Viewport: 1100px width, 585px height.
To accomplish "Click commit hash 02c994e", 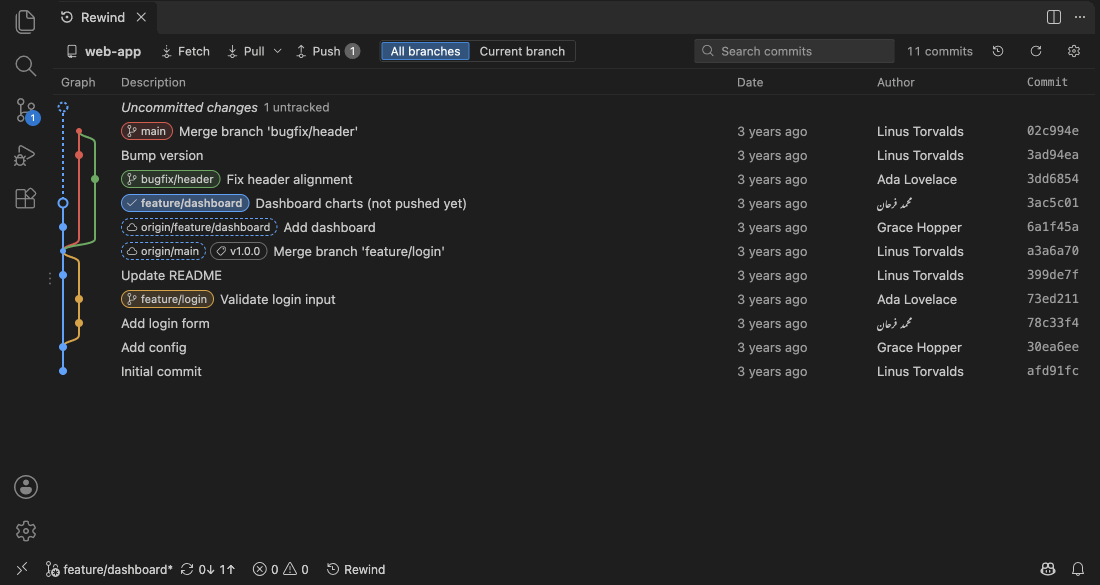I will pos(1053,131).
